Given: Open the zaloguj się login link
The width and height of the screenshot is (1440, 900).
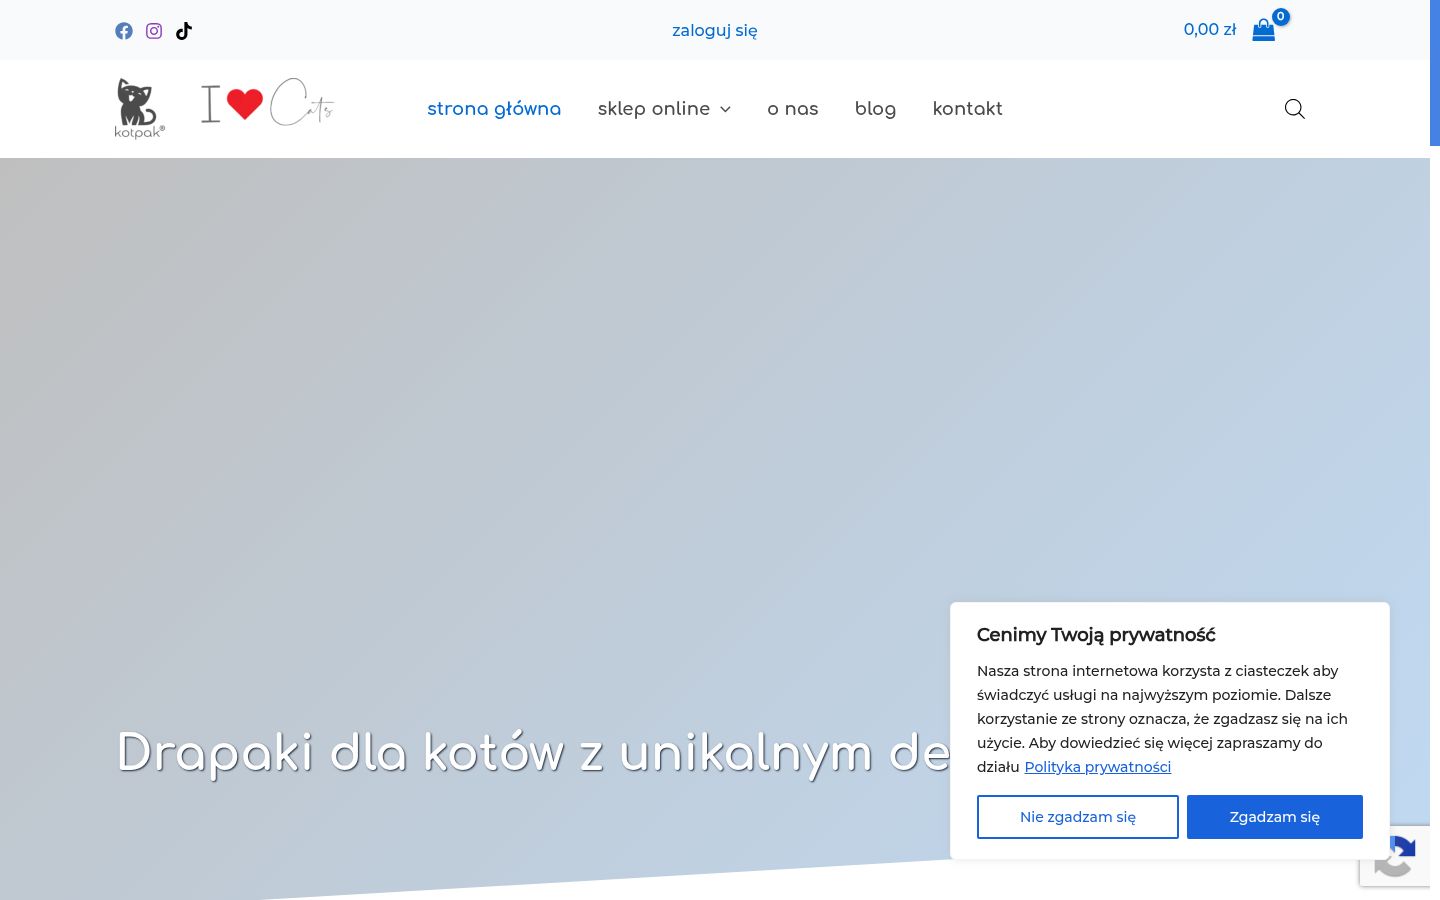Looking at the screenshot, I should [715, 31].
